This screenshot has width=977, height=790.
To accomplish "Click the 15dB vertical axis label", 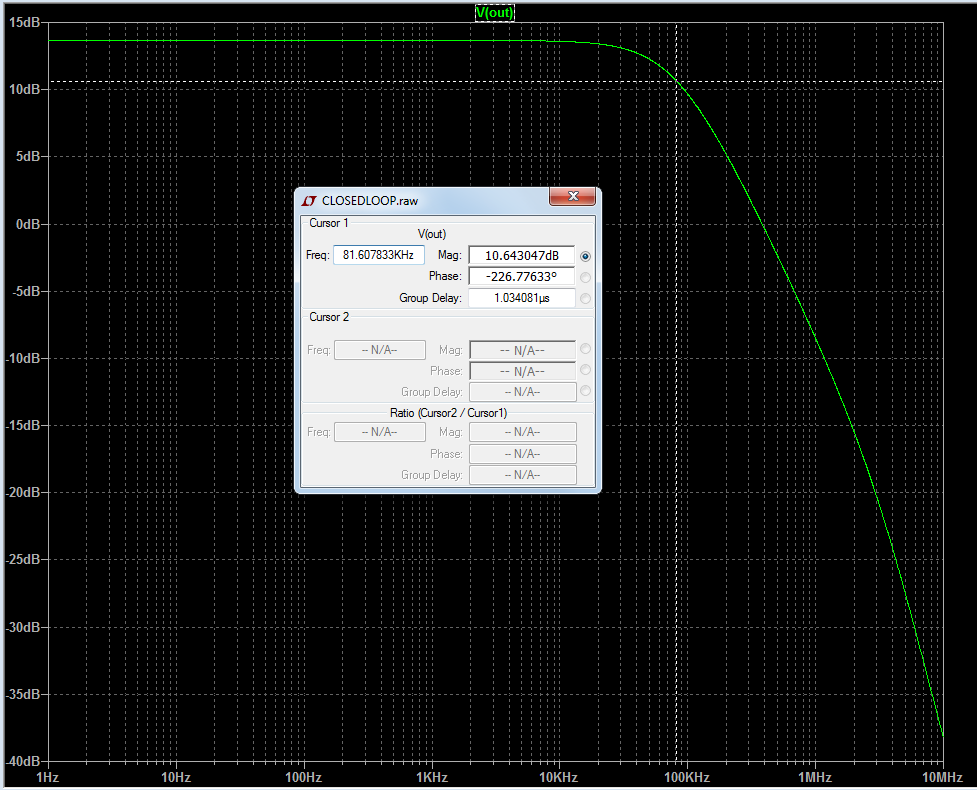I will coord(24,22).
